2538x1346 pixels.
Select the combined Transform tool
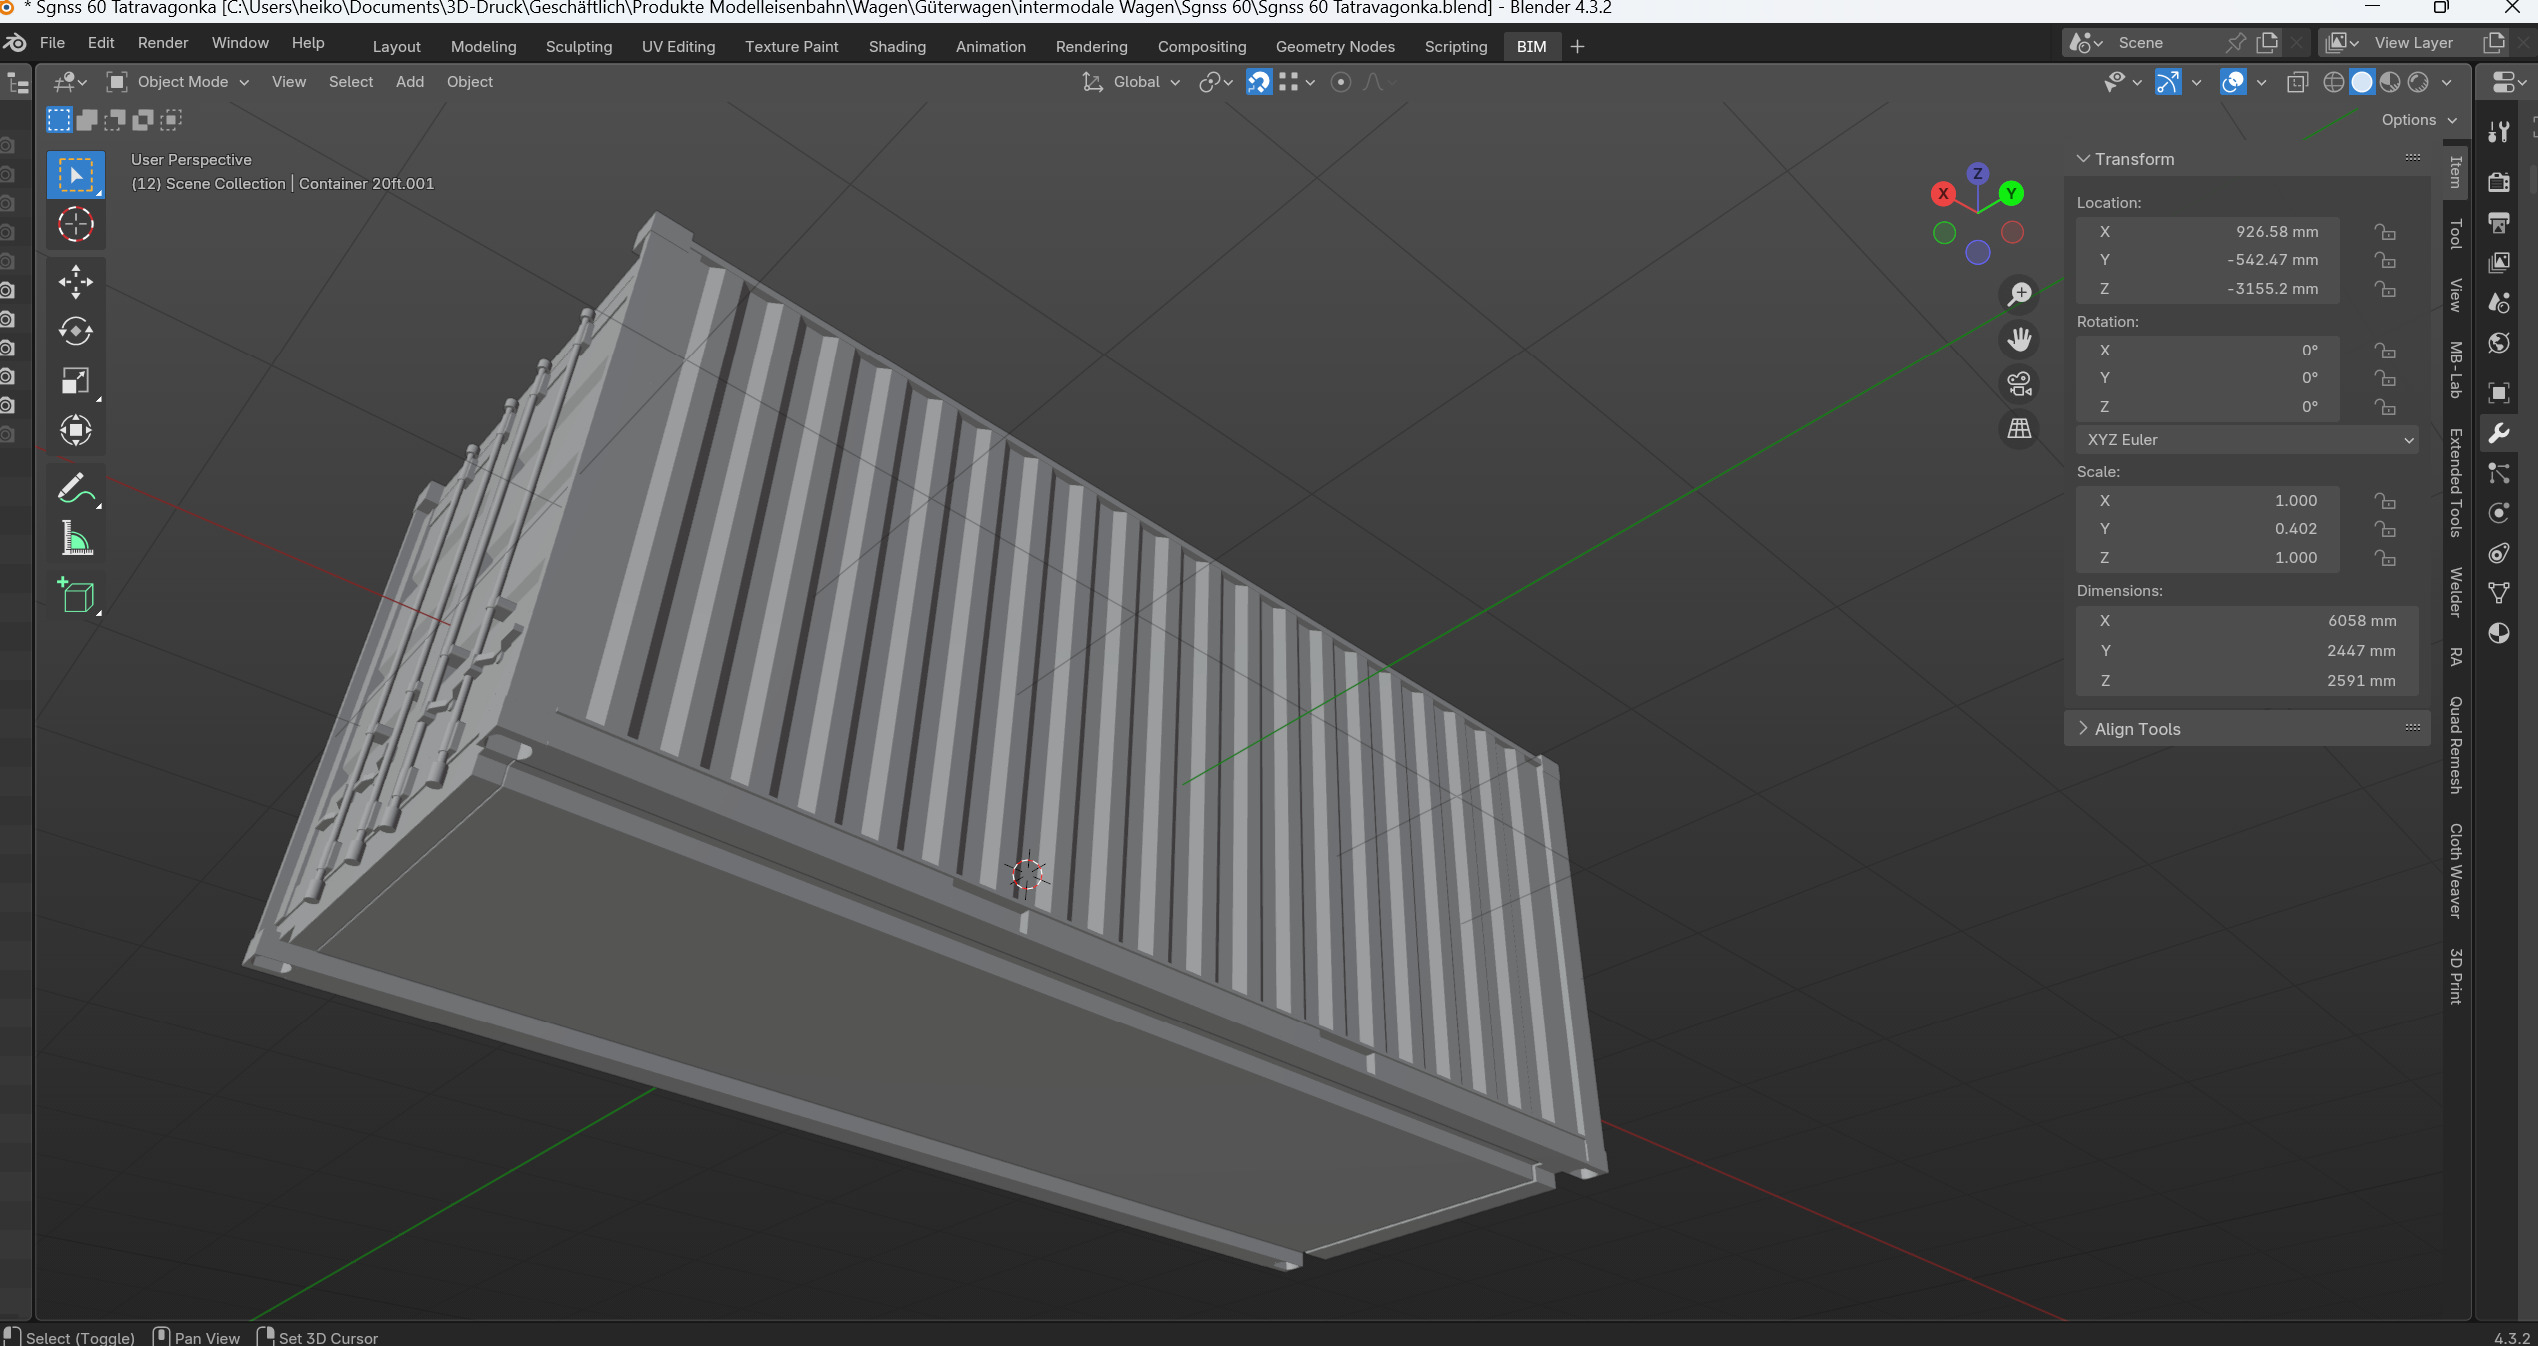76,431
